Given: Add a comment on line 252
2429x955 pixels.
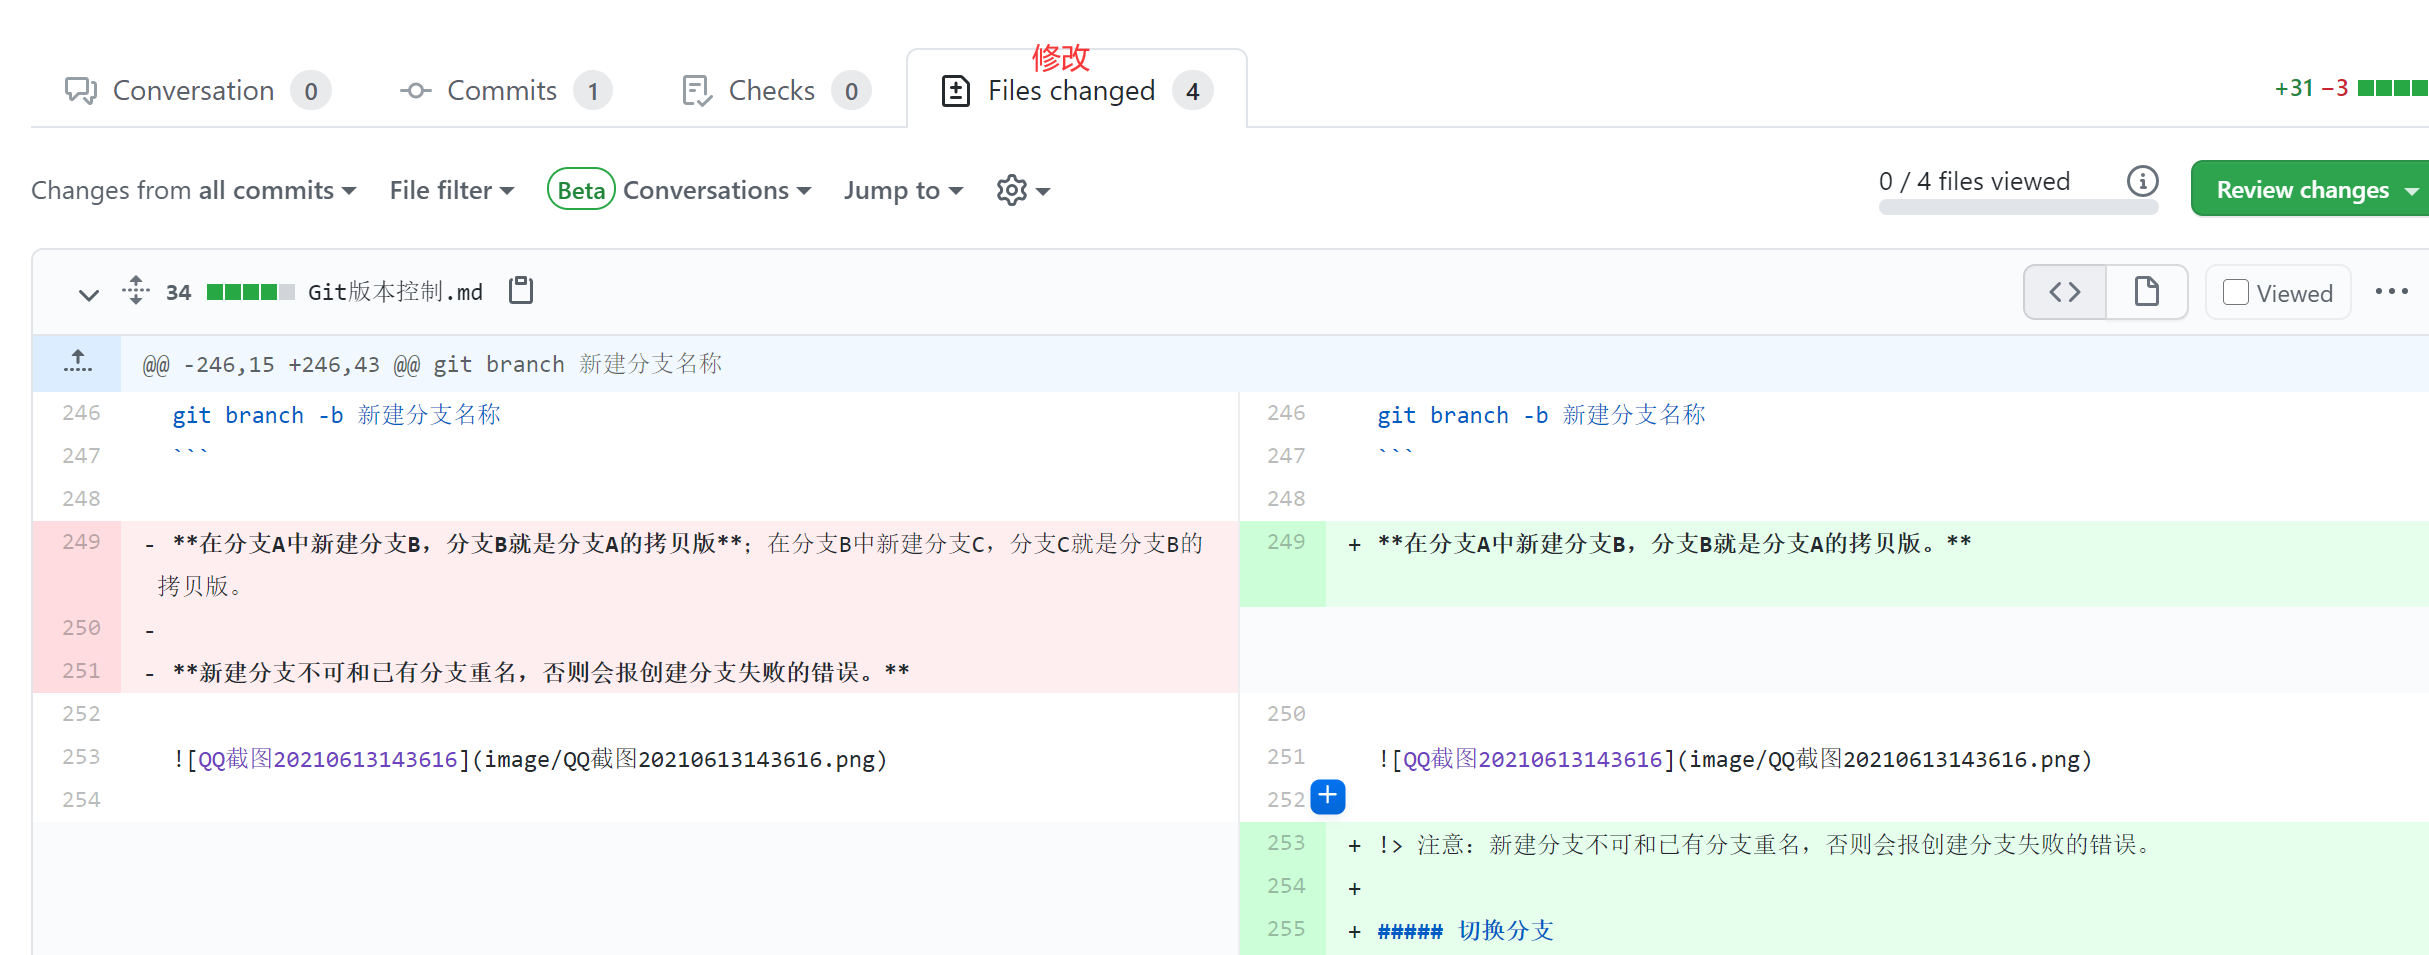Looking at the screenshot, I should coord(1327,797).
